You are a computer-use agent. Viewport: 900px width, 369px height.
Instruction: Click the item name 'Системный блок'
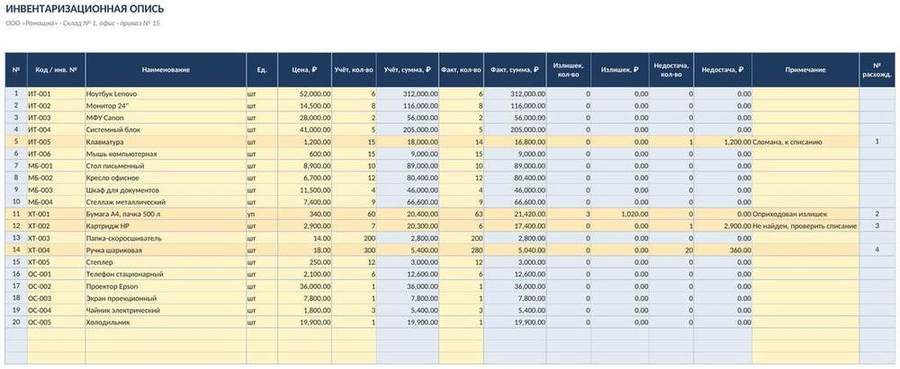click(x=166, y=130)
